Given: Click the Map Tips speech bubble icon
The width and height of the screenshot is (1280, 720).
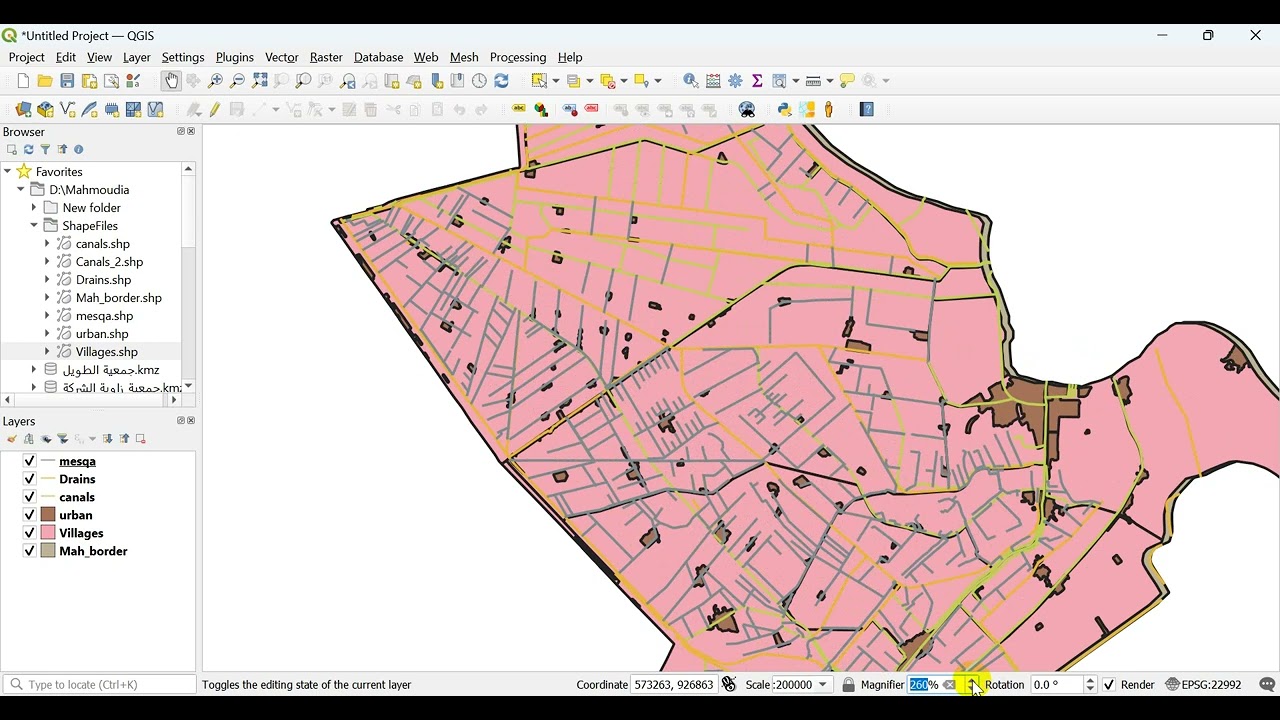Looking at the screenshot, I should coord(847,81).
